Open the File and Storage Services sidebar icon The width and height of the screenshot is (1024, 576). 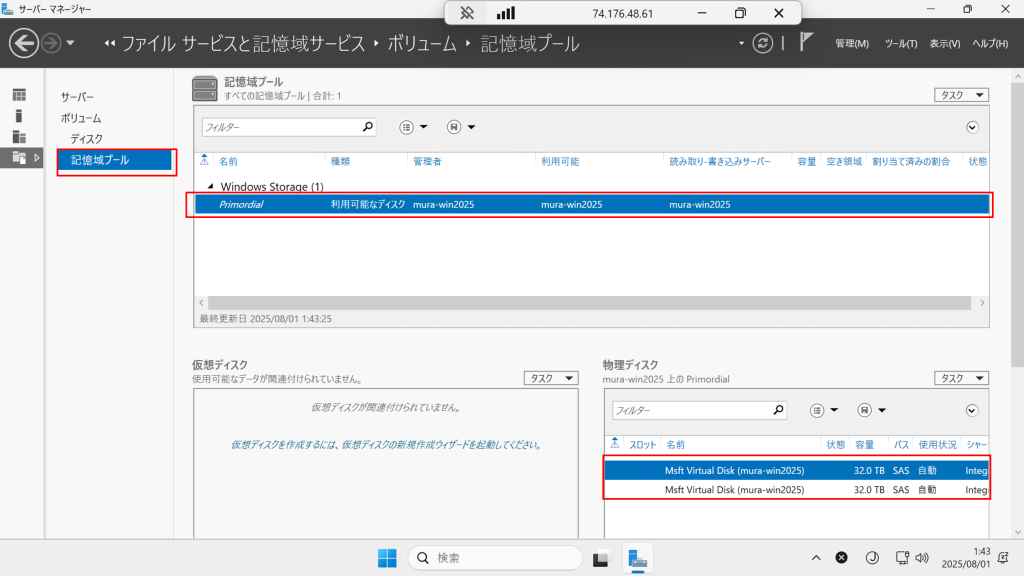(x=20, y=158)
